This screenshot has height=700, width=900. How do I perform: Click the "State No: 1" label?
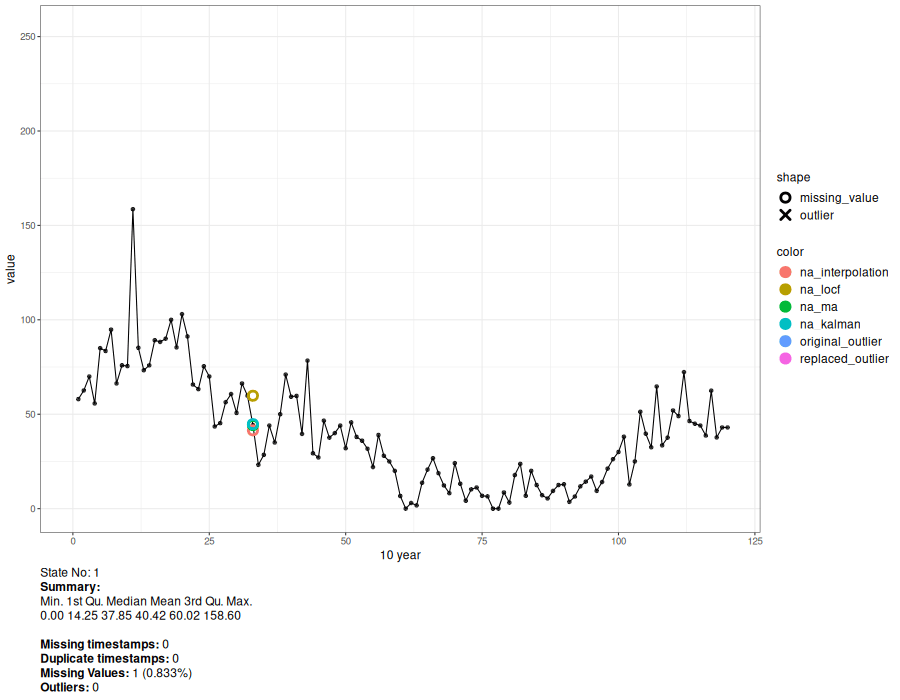69,573
